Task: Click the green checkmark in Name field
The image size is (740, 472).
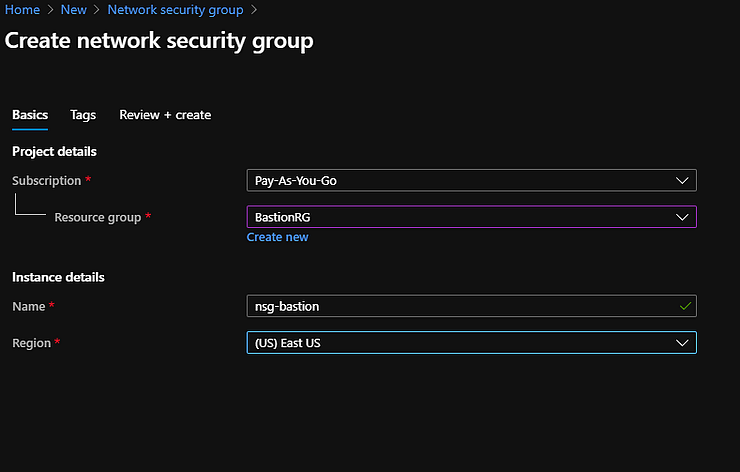Action: 685,306
